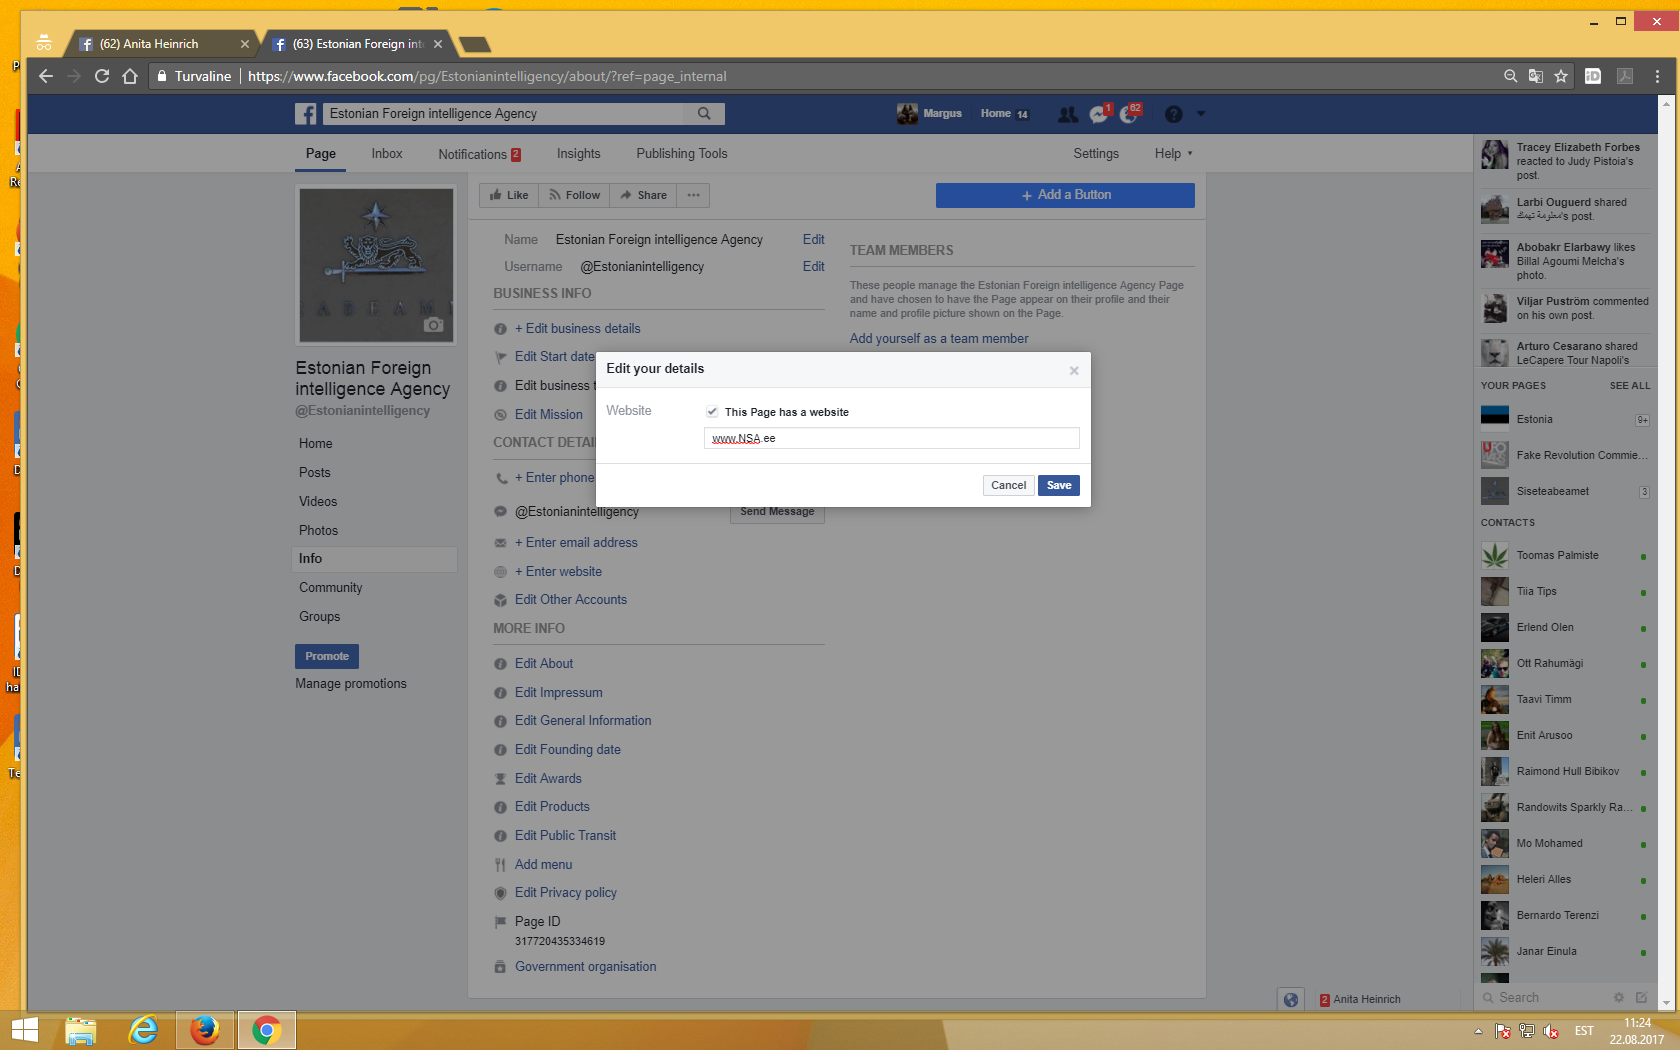1680x1050 pixels.
Task: Click Edit Founding date link
Action: click(x=567, y=749)
